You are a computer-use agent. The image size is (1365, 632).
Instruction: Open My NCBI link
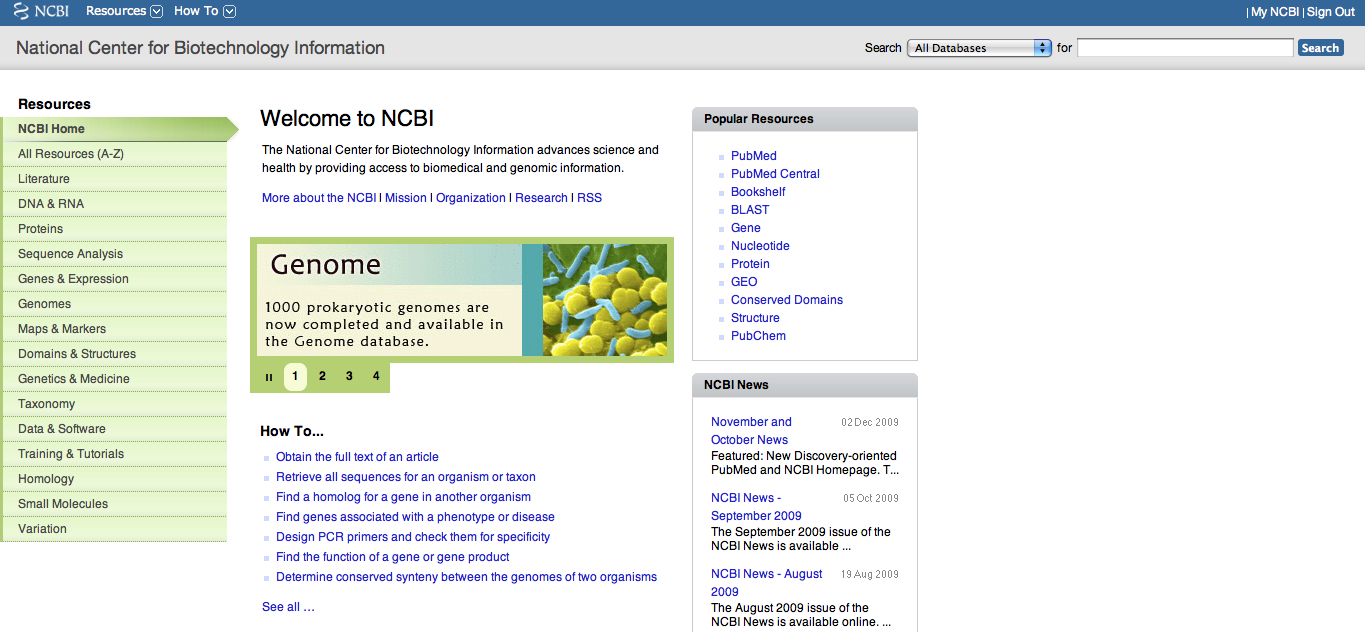pyautogui.click(x=1275, y=12)
